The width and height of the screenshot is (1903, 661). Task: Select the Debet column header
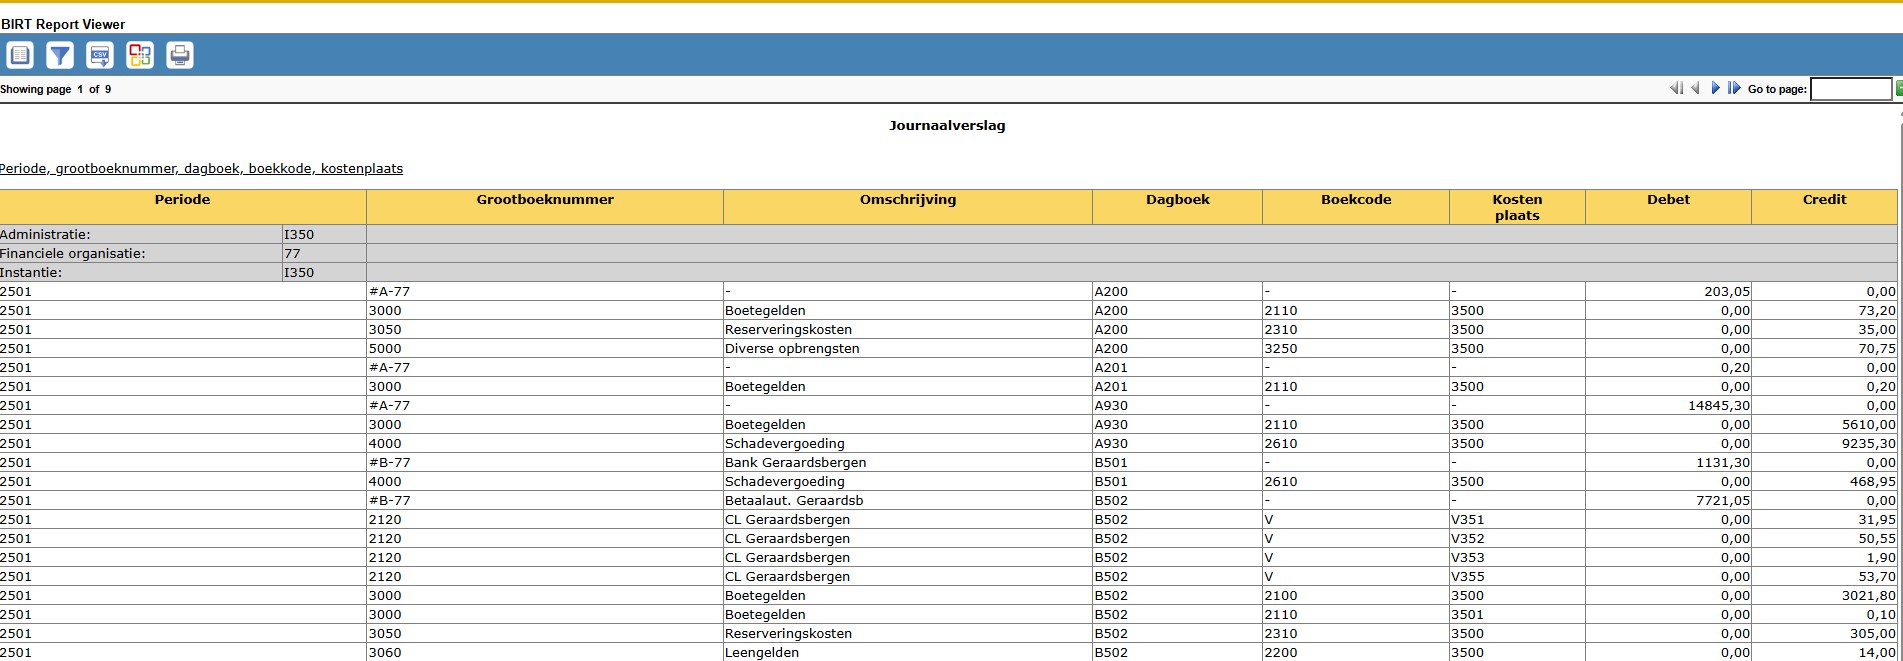click(1668, 200)
